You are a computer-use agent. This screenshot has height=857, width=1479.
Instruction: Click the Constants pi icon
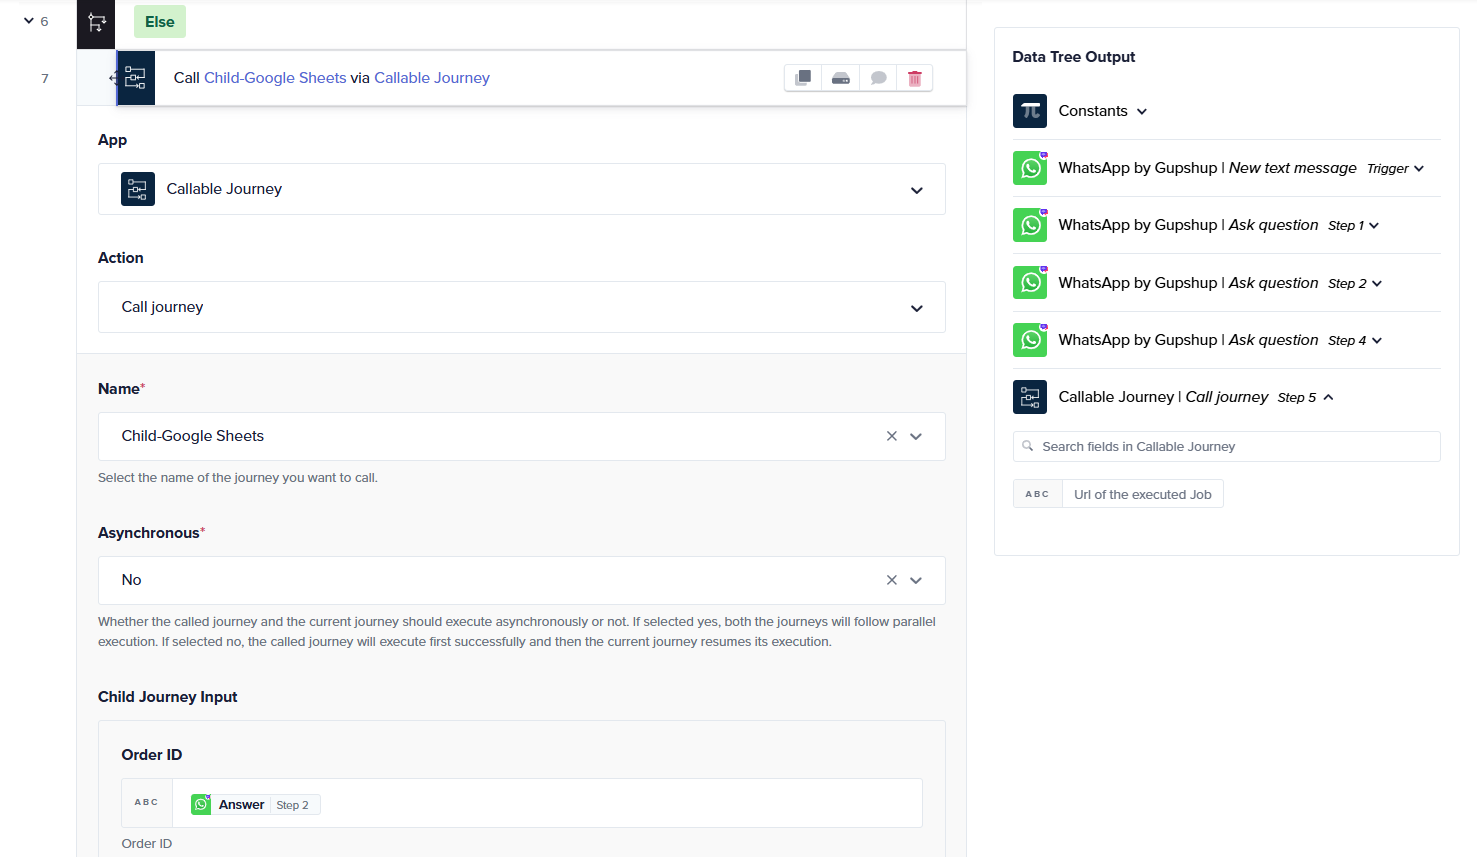coord(1030,111)
